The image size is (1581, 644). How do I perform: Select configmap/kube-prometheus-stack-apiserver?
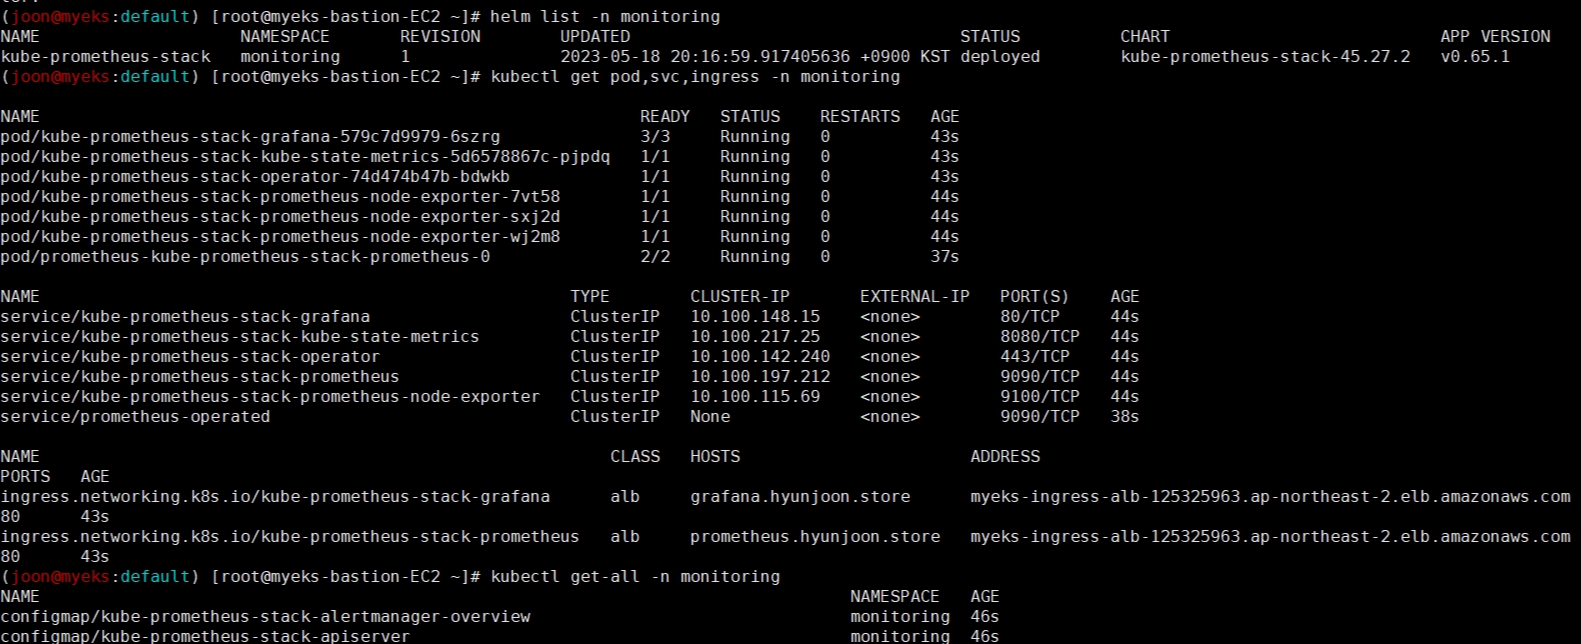click(205, 636)
